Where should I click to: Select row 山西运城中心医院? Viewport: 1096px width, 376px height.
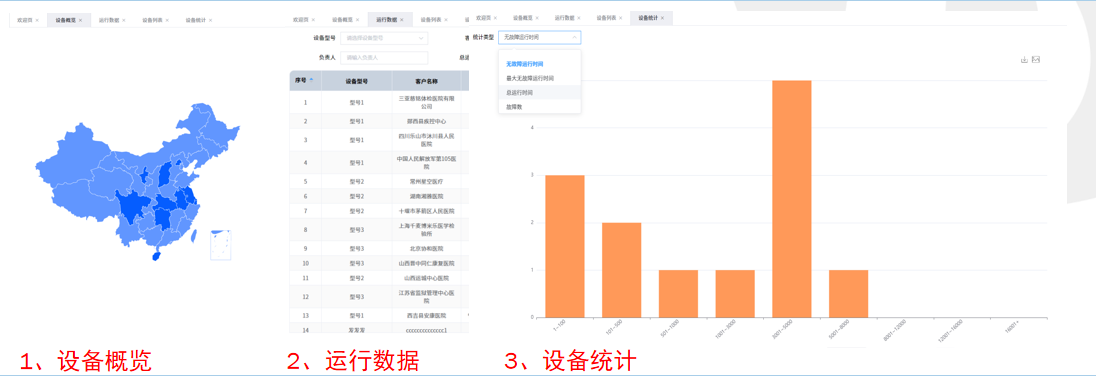[x=379, y=277]
